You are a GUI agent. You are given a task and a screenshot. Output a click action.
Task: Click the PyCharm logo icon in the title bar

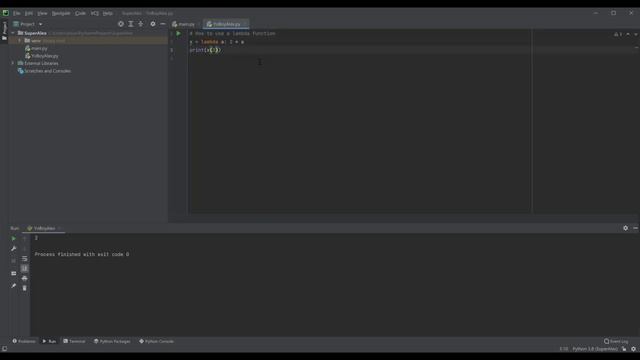[x=5, y=13]
